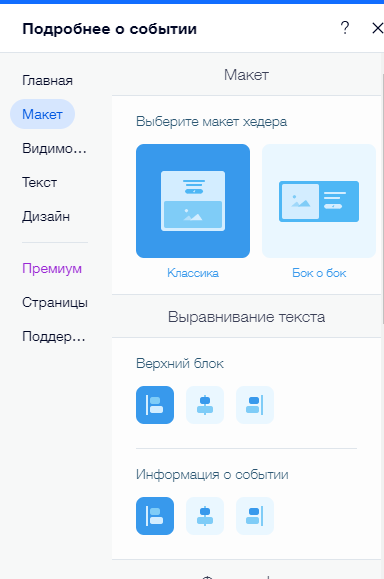This screenshot has width=384, height=579.
Task: Switch to the Текст tab
Action: tap(40, 182)
